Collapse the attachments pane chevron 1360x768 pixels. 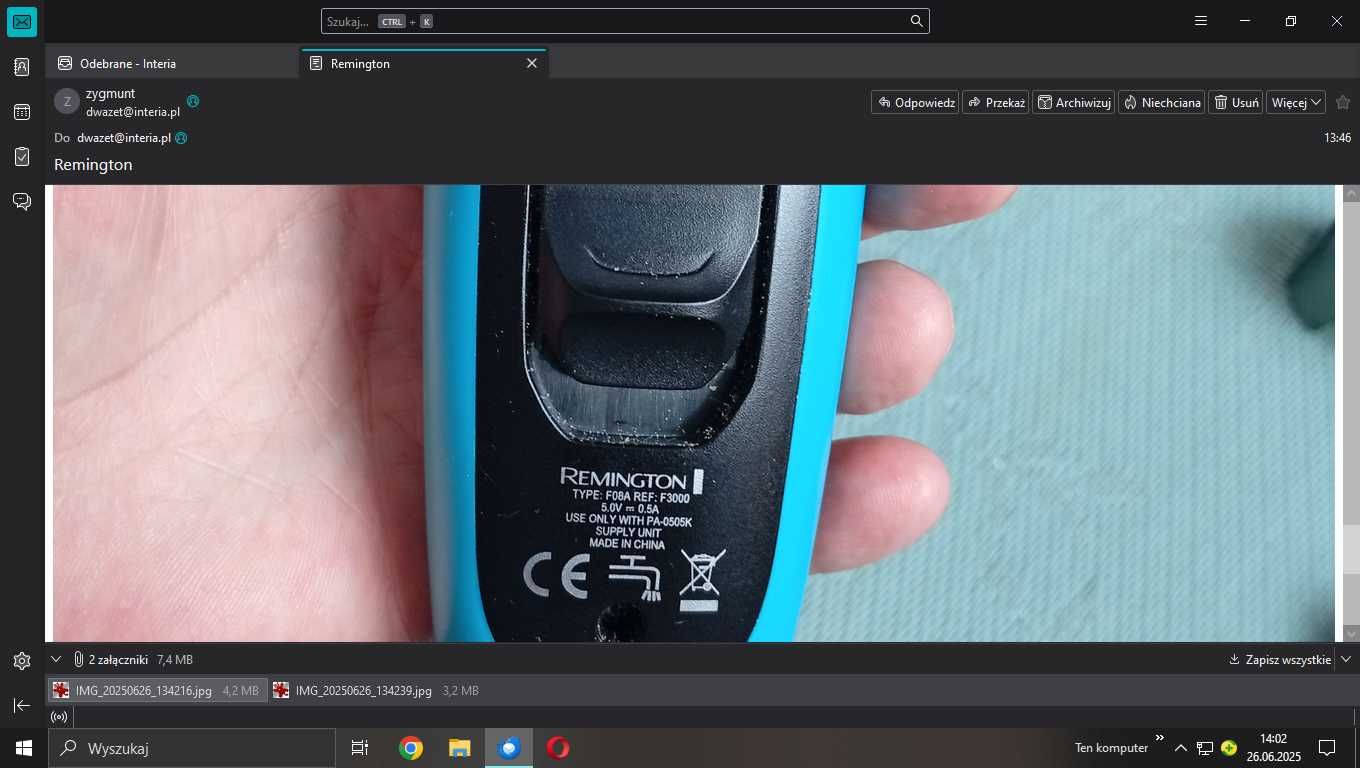(x=57, y=660)
